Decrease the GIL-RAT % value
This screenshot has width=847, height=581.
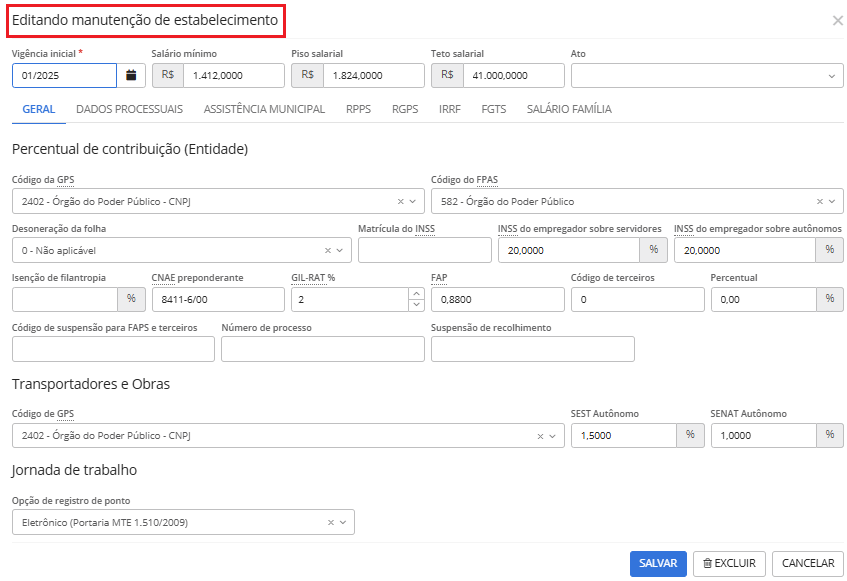416,305
